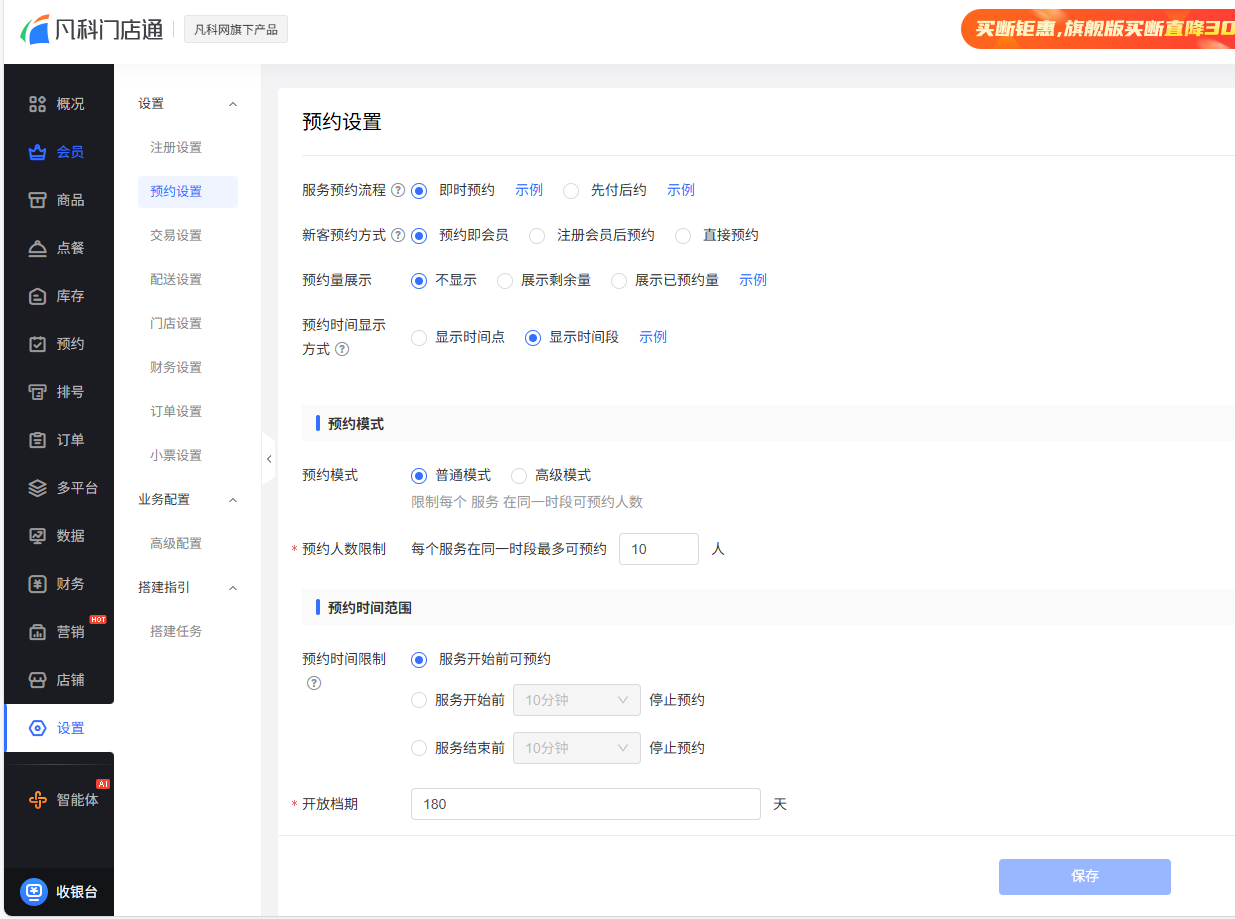Choose the 展示剩余量 radio button
Image resolution: width=1235 pixels, height=919 pixels.
click(505, 281)
